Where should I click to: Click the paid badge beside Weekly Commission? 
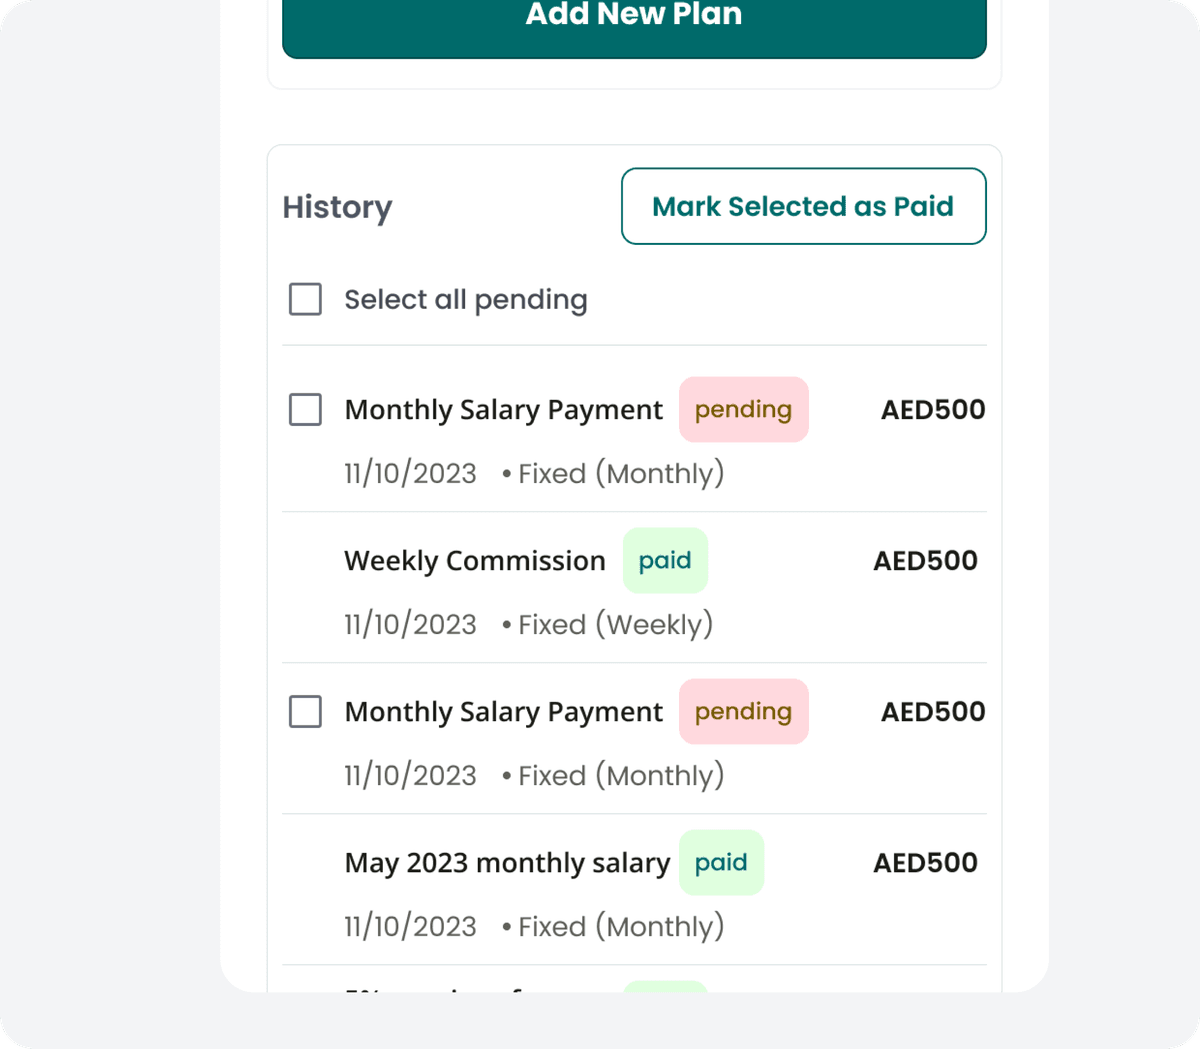tap(665, 560)
